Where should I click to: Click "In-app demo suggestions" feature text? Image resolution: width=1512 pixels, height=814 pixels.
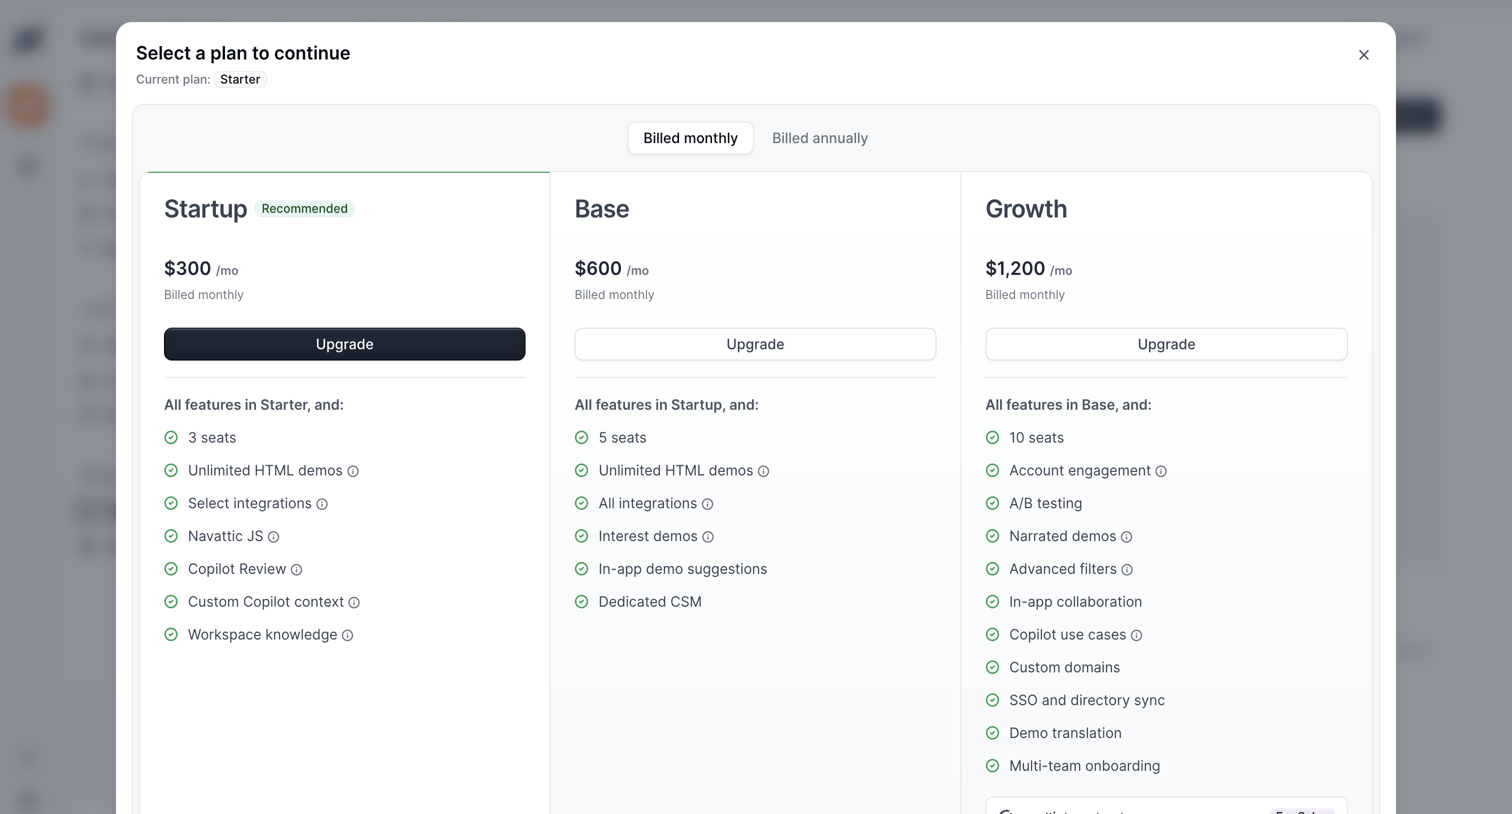[x=683, y=569]
